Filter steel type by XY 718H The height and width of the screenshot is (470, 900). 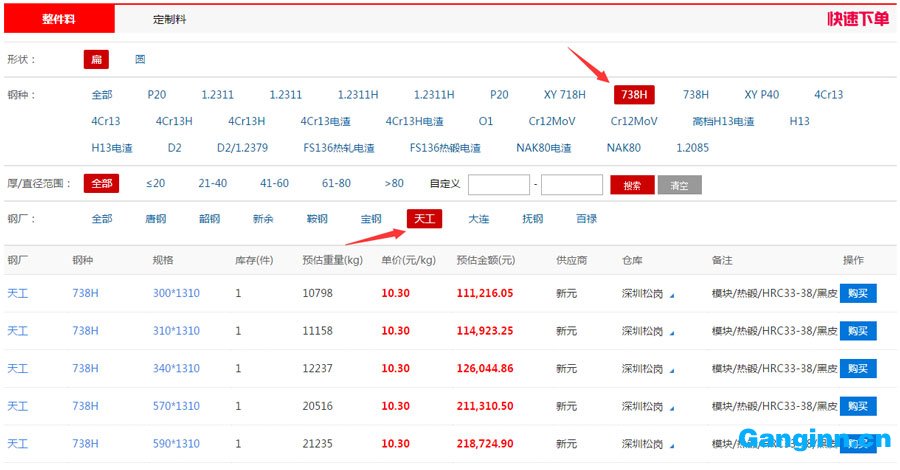[x=564, y=95]
